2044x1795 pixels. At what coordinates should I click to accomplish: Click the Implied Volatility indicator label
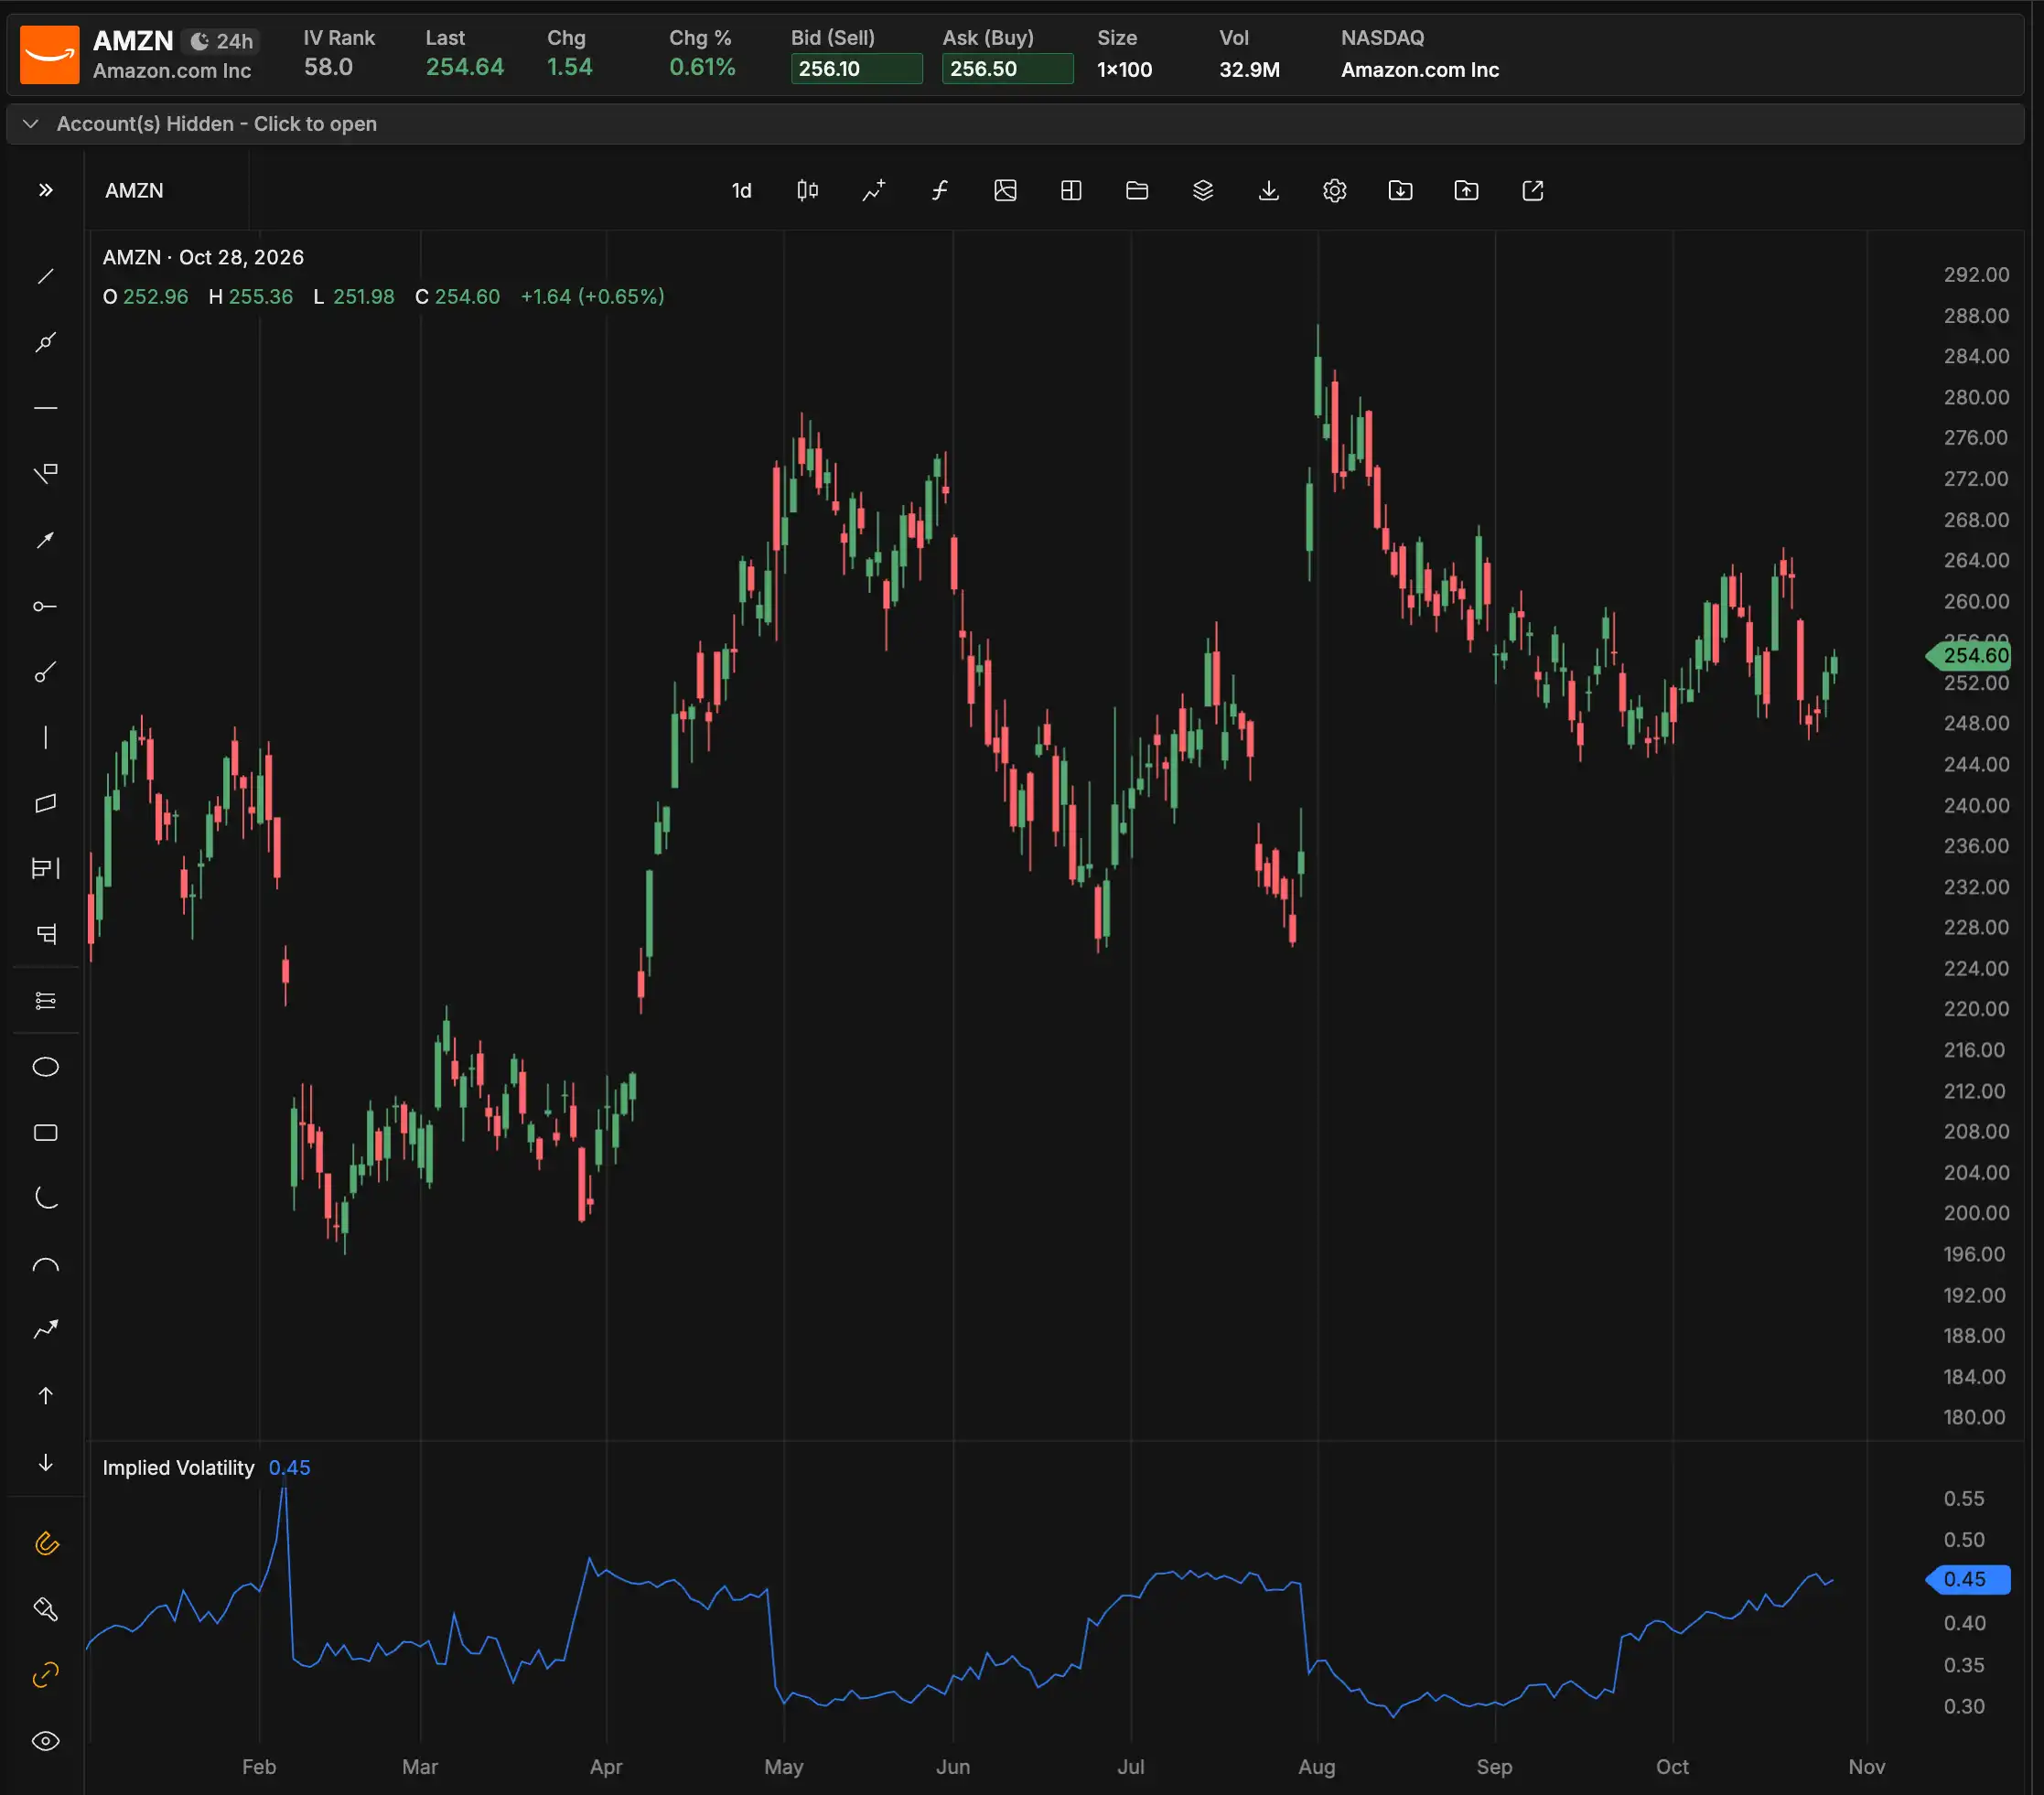178,1467
